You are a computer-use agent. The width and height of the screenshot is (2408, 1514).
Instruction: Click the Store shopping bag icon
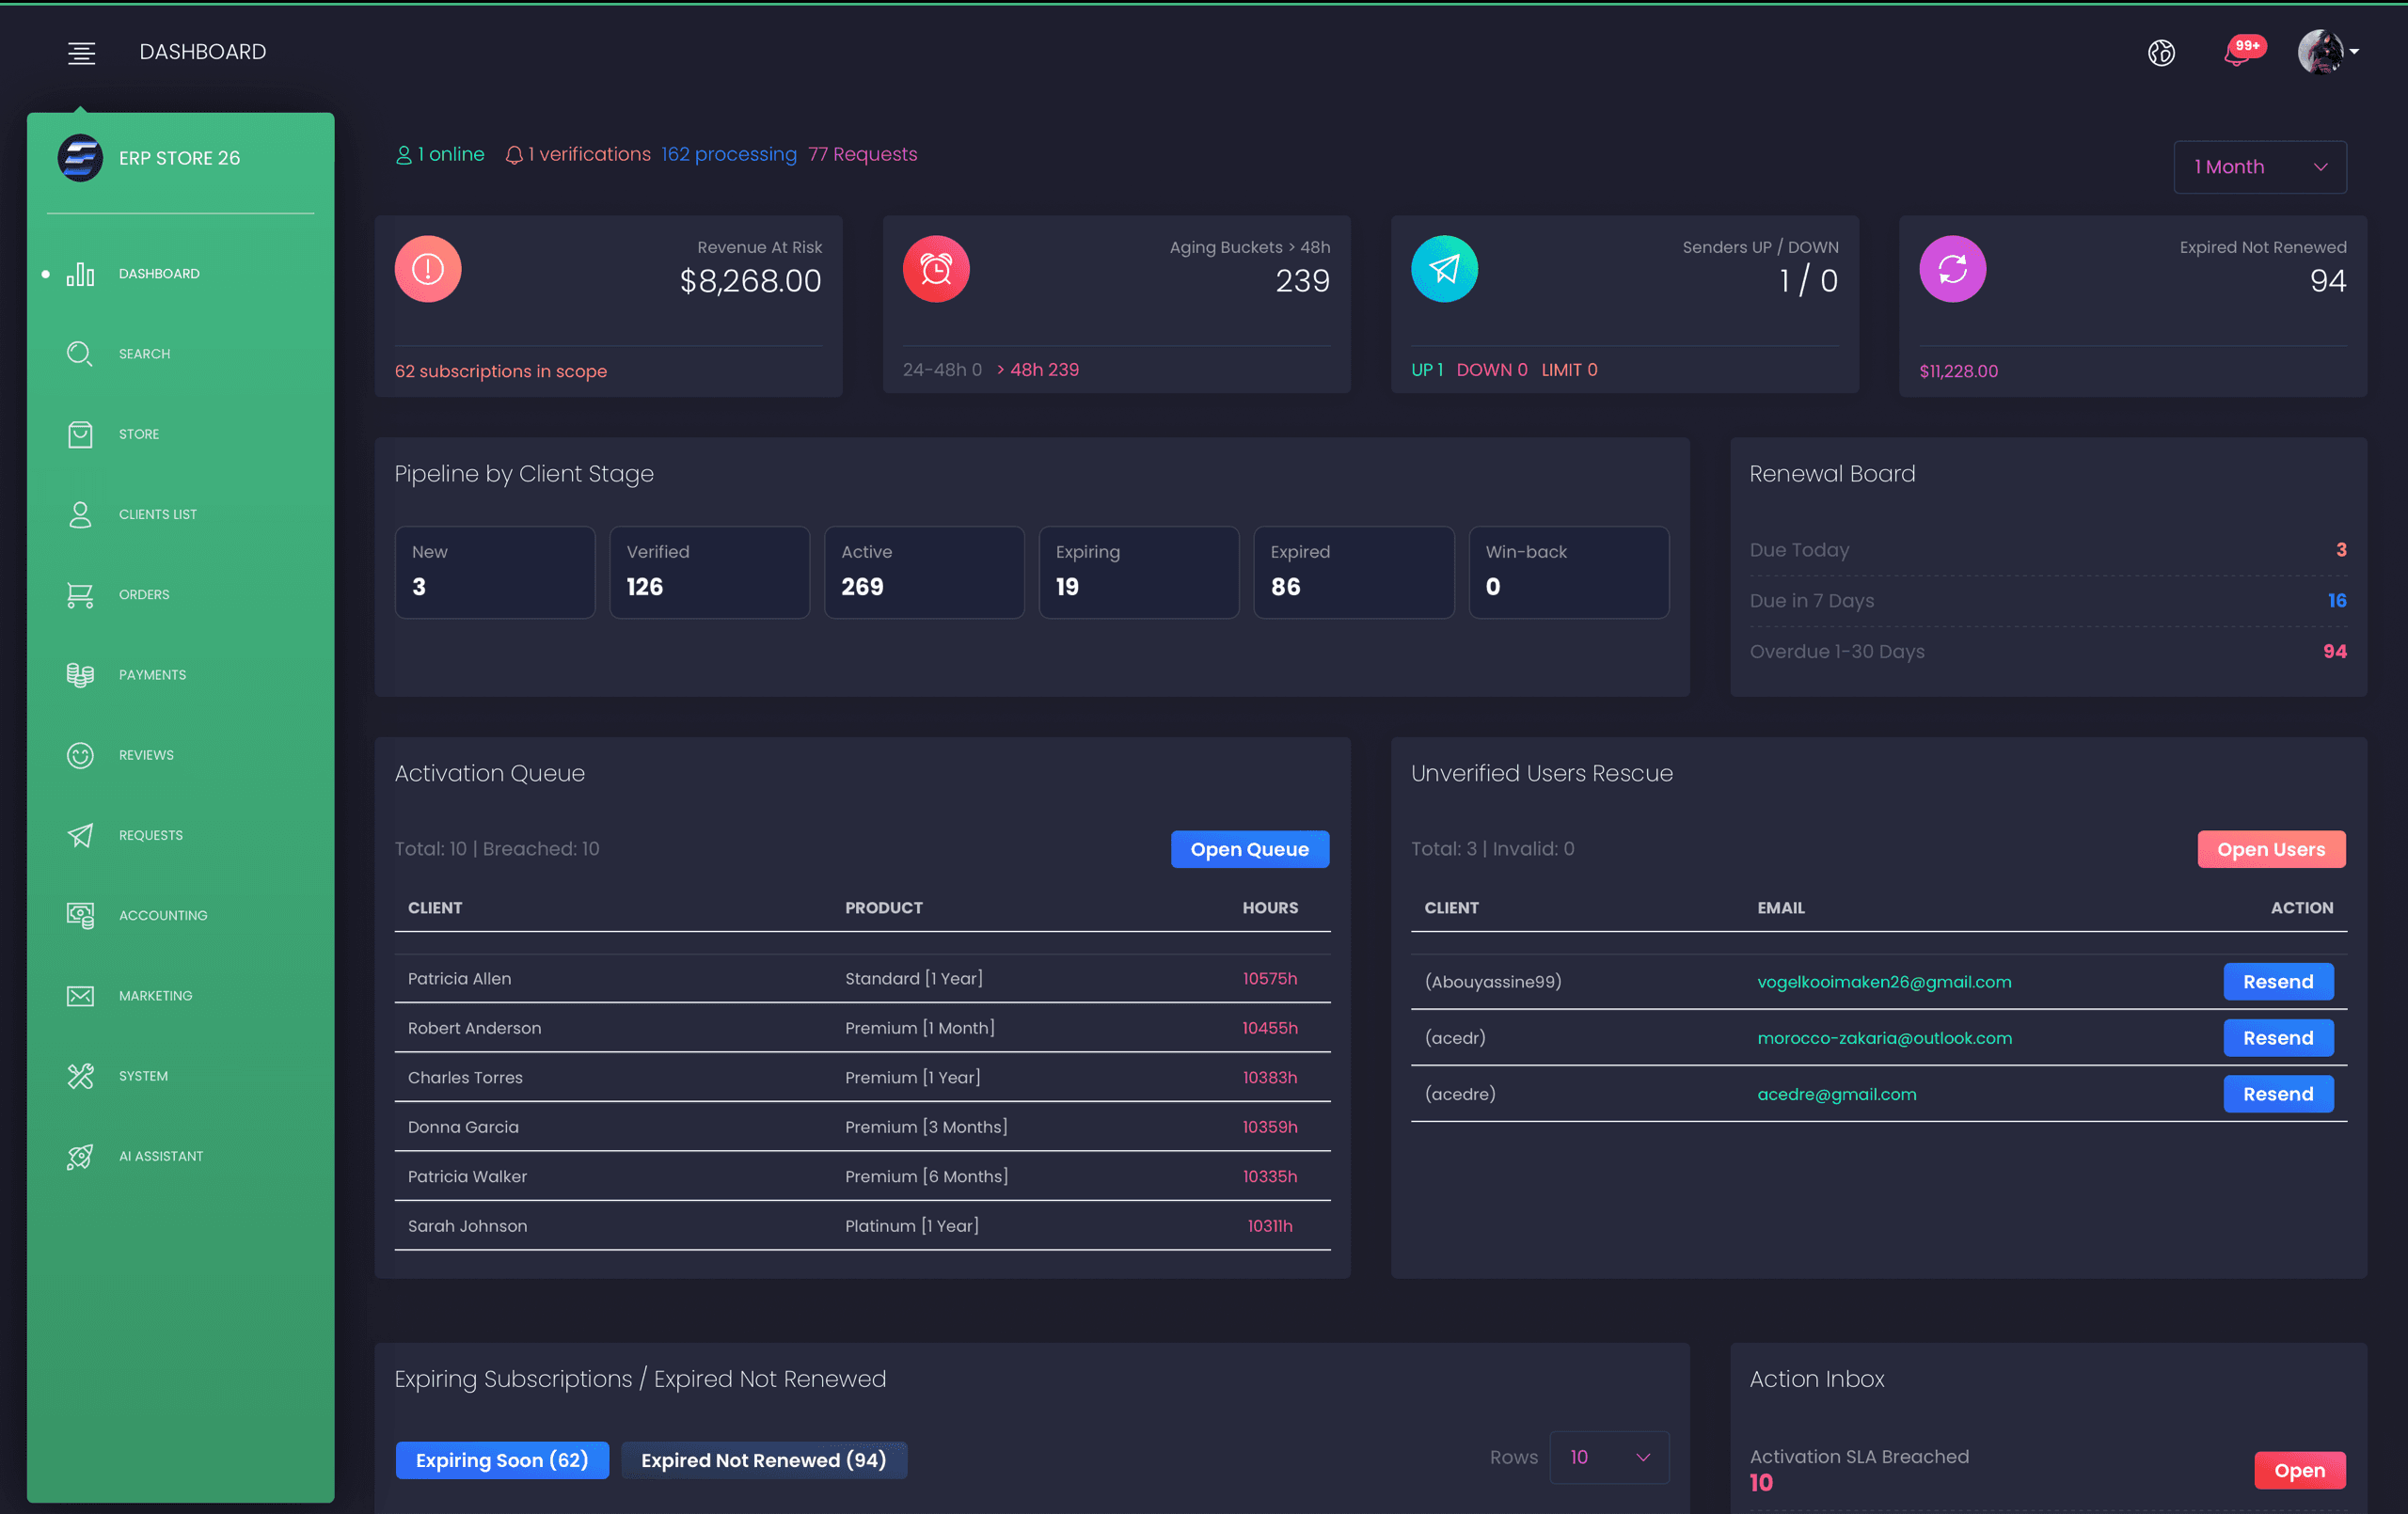coord(80,434)
